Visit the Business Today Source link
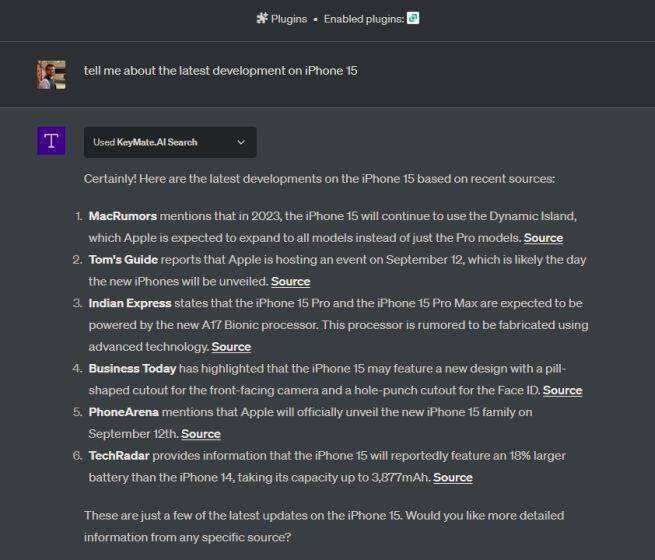 (562, 390)
